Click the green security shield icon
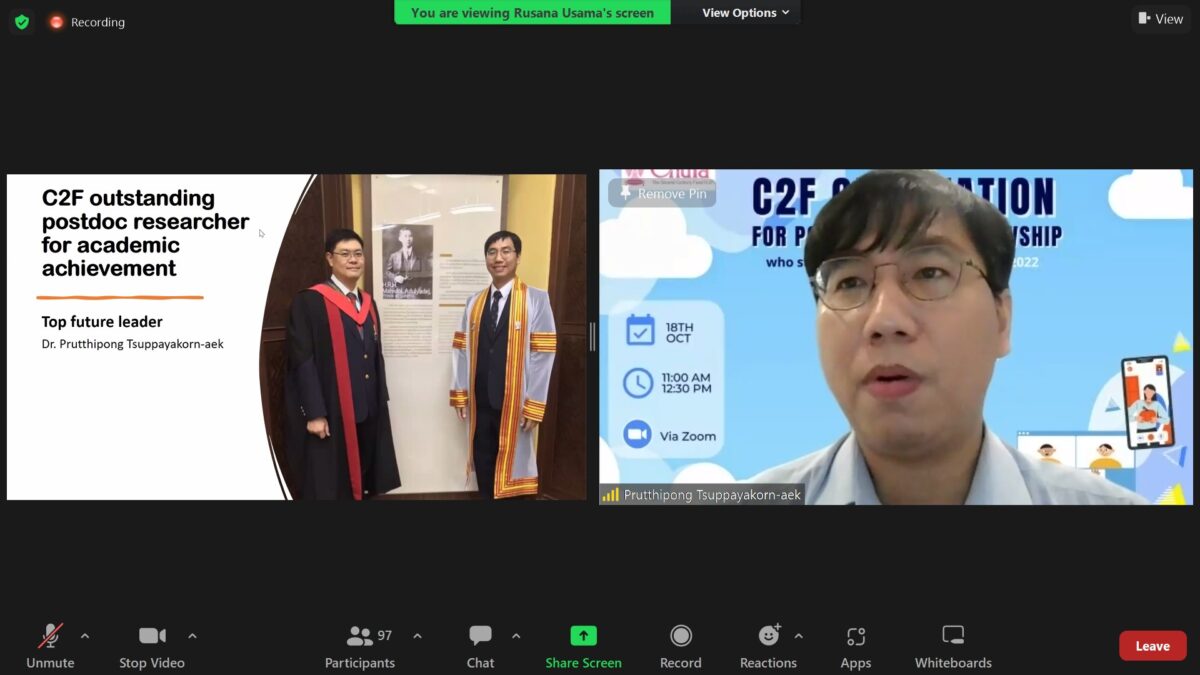 21,21
